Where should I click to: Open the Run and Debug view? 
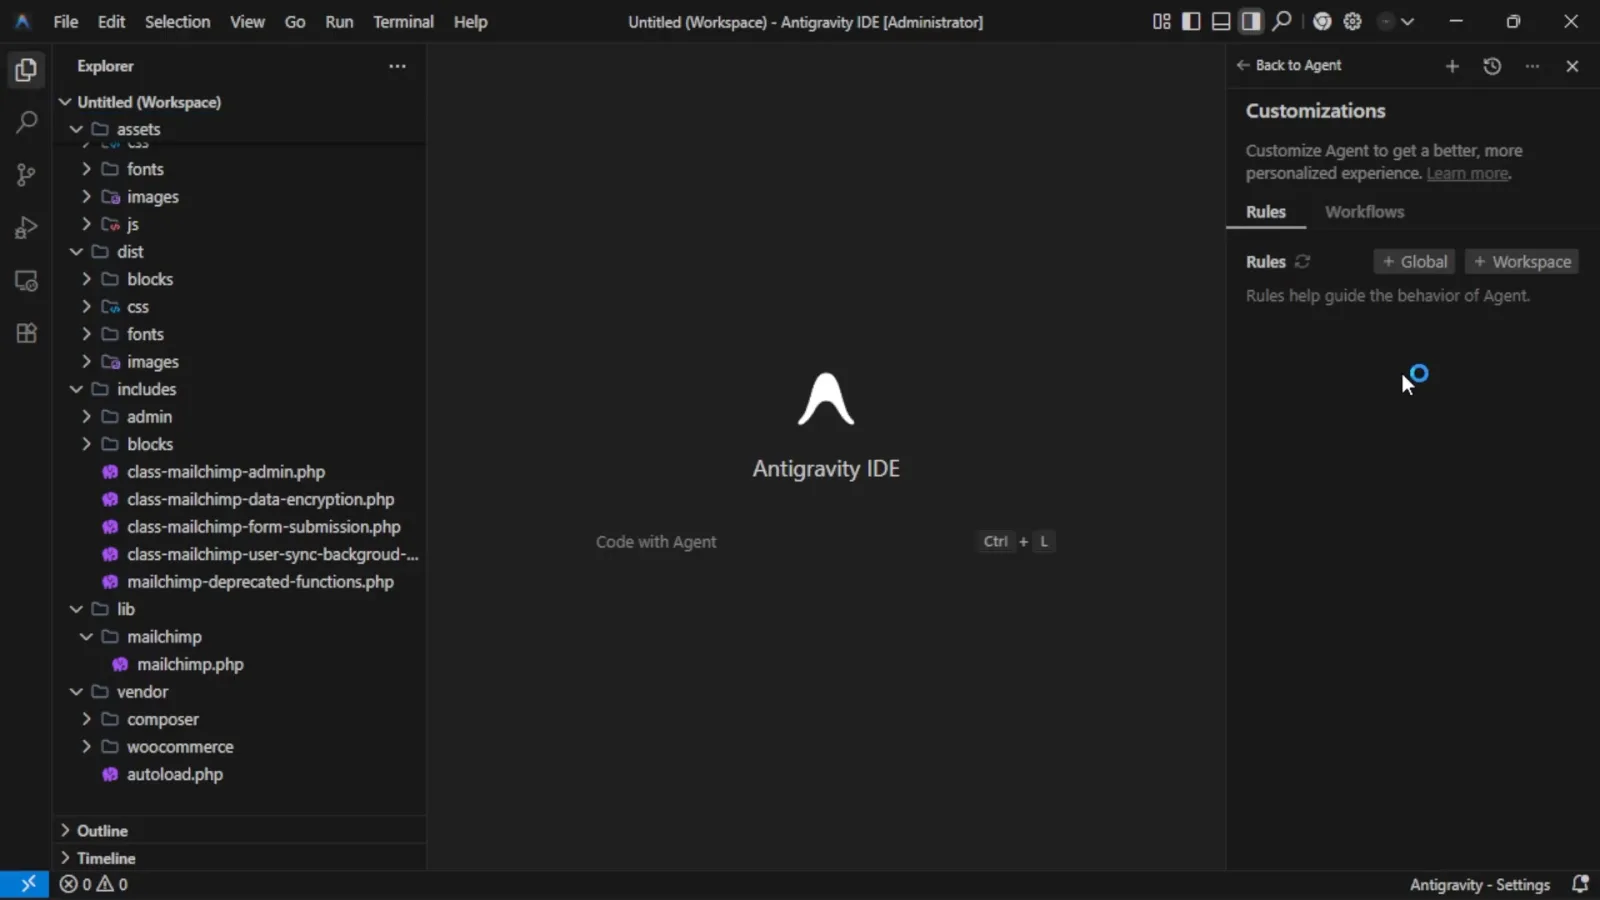pos(26,228)
